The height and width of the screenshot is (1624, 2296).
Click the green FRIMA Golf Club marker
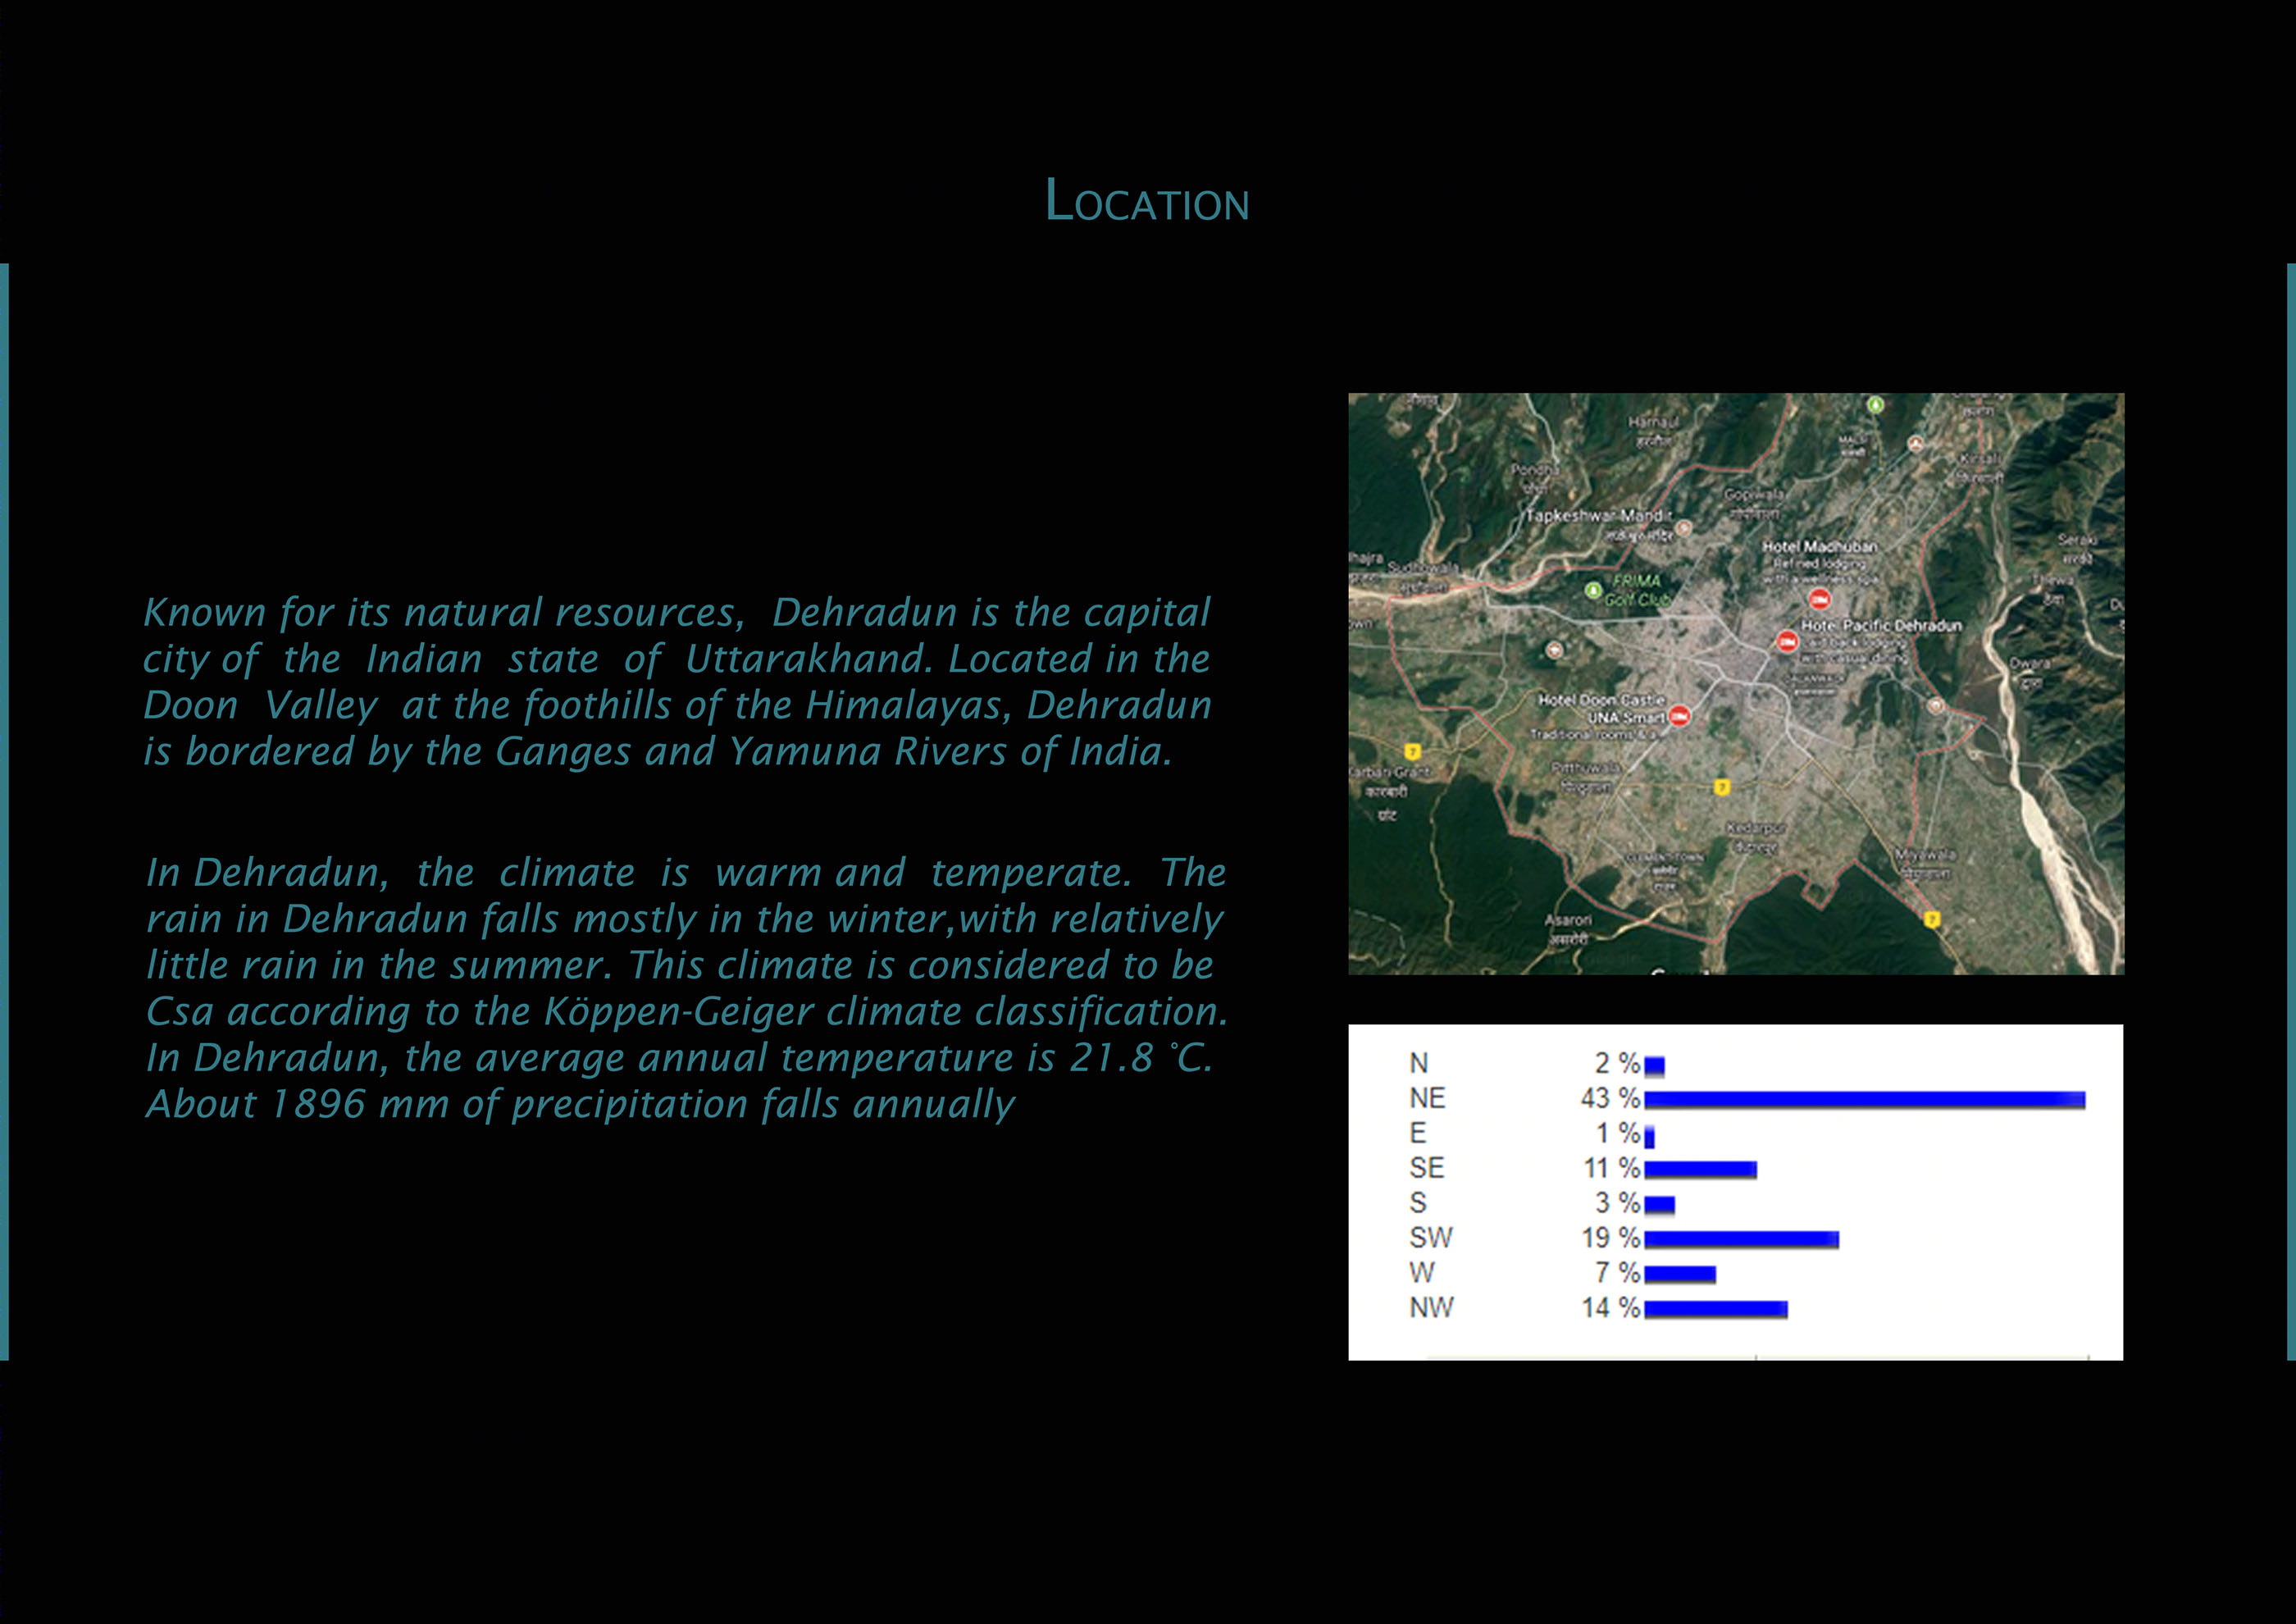click(x=1594, y=590)
